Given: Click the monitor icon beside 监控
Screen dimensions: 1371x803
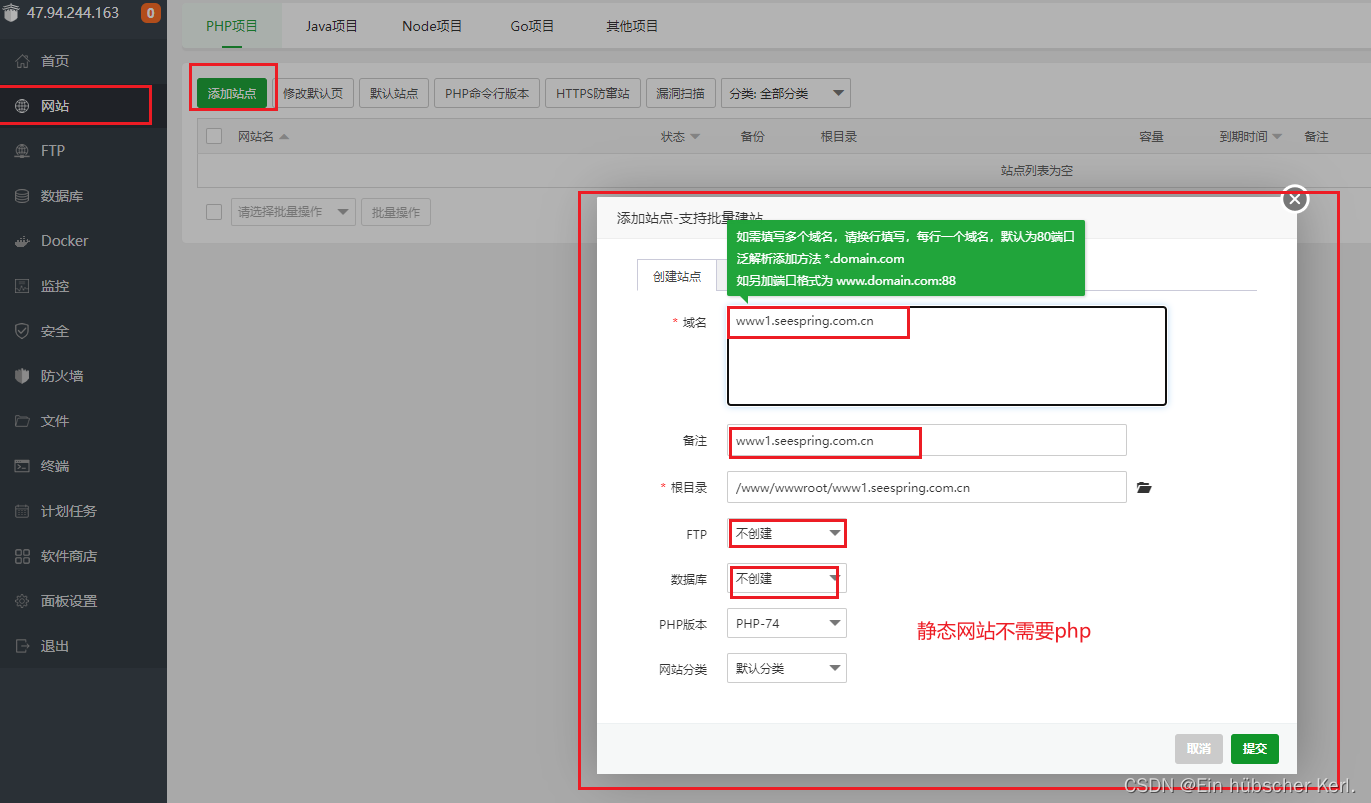Looking at the screenshot, I should (22, 286).
